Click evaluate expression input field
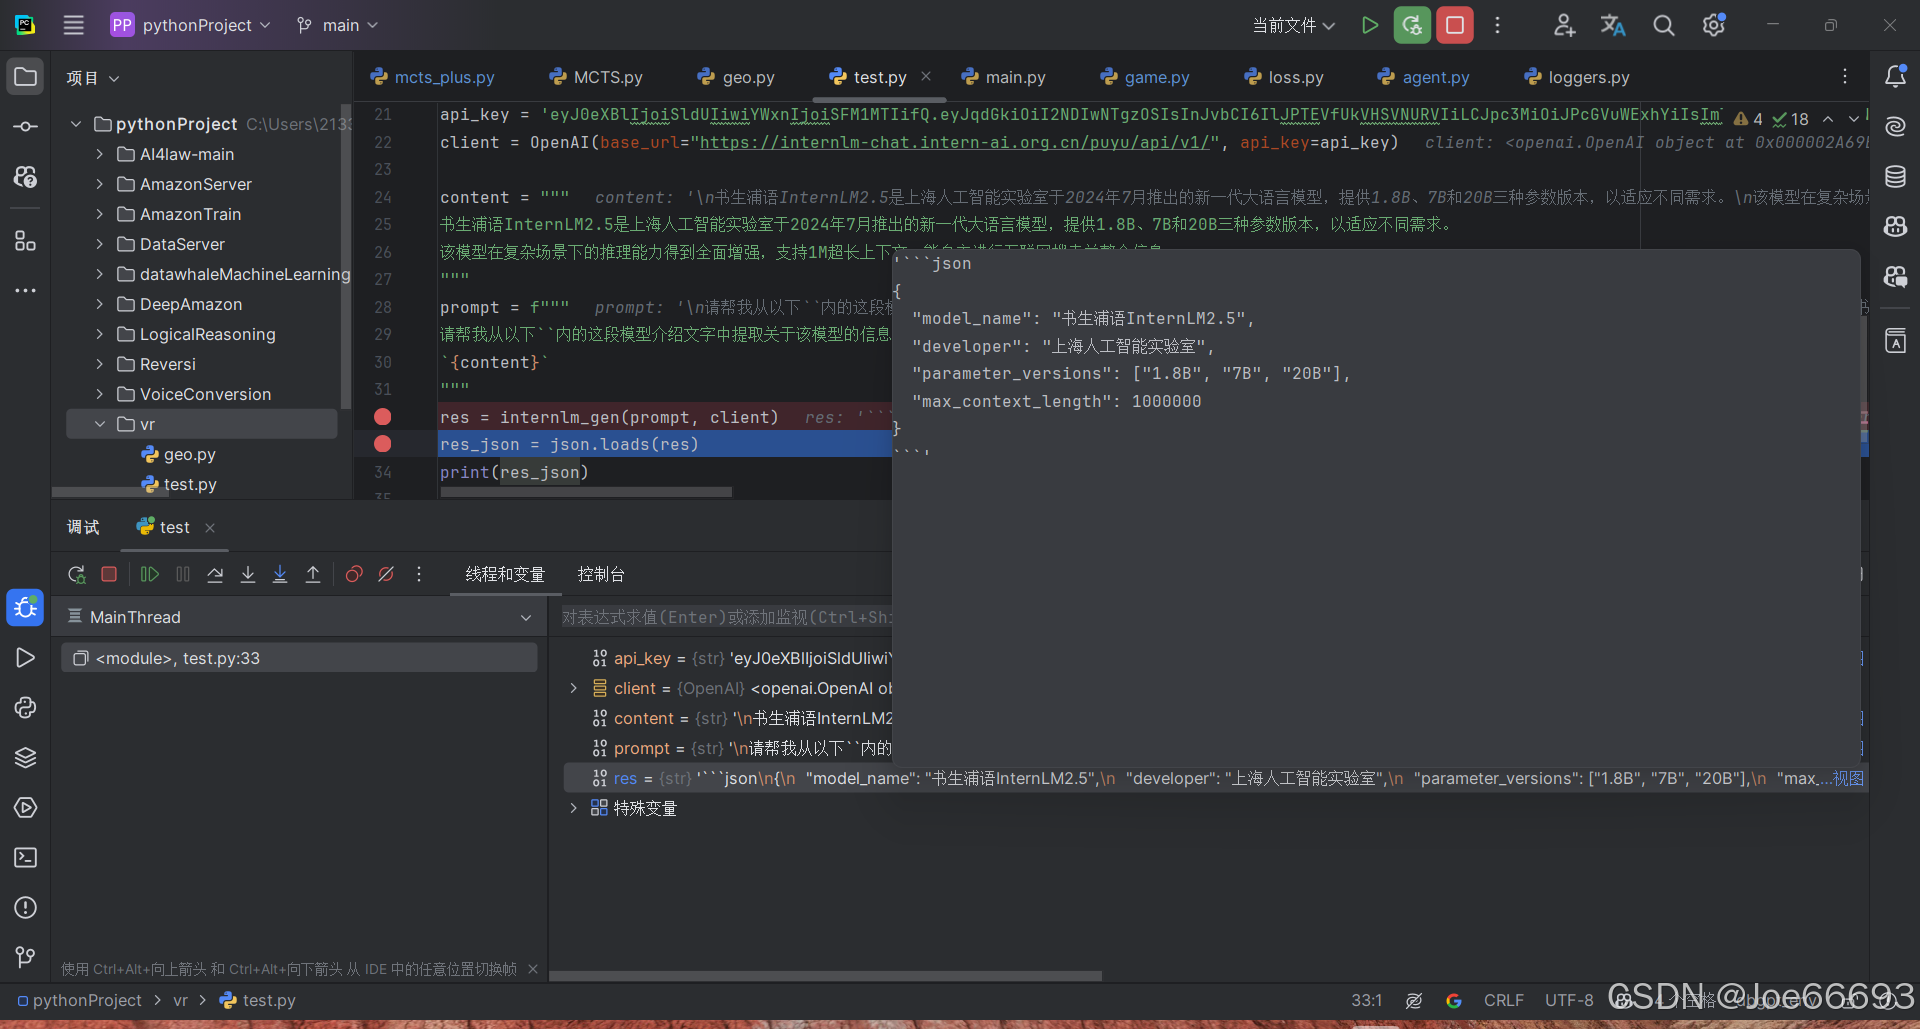Viewport: 1920px width, 1029px height. tap(725, 617)
